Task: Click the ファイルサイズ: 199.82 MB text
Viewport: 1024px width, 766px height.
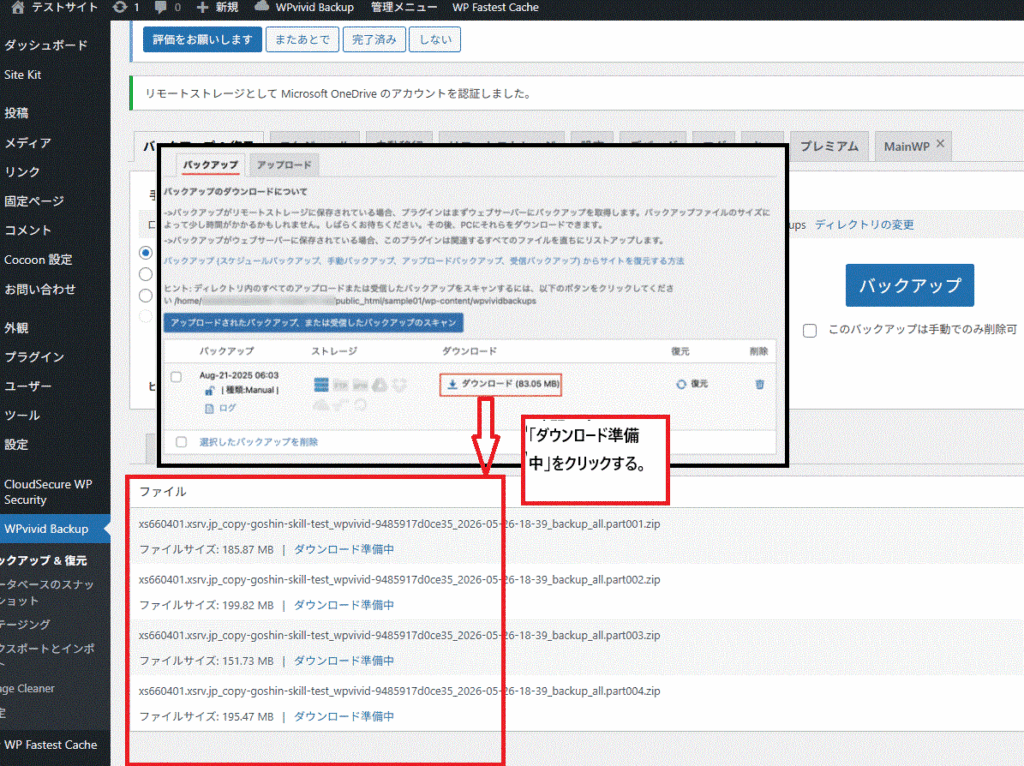Action: click(206, 605)
